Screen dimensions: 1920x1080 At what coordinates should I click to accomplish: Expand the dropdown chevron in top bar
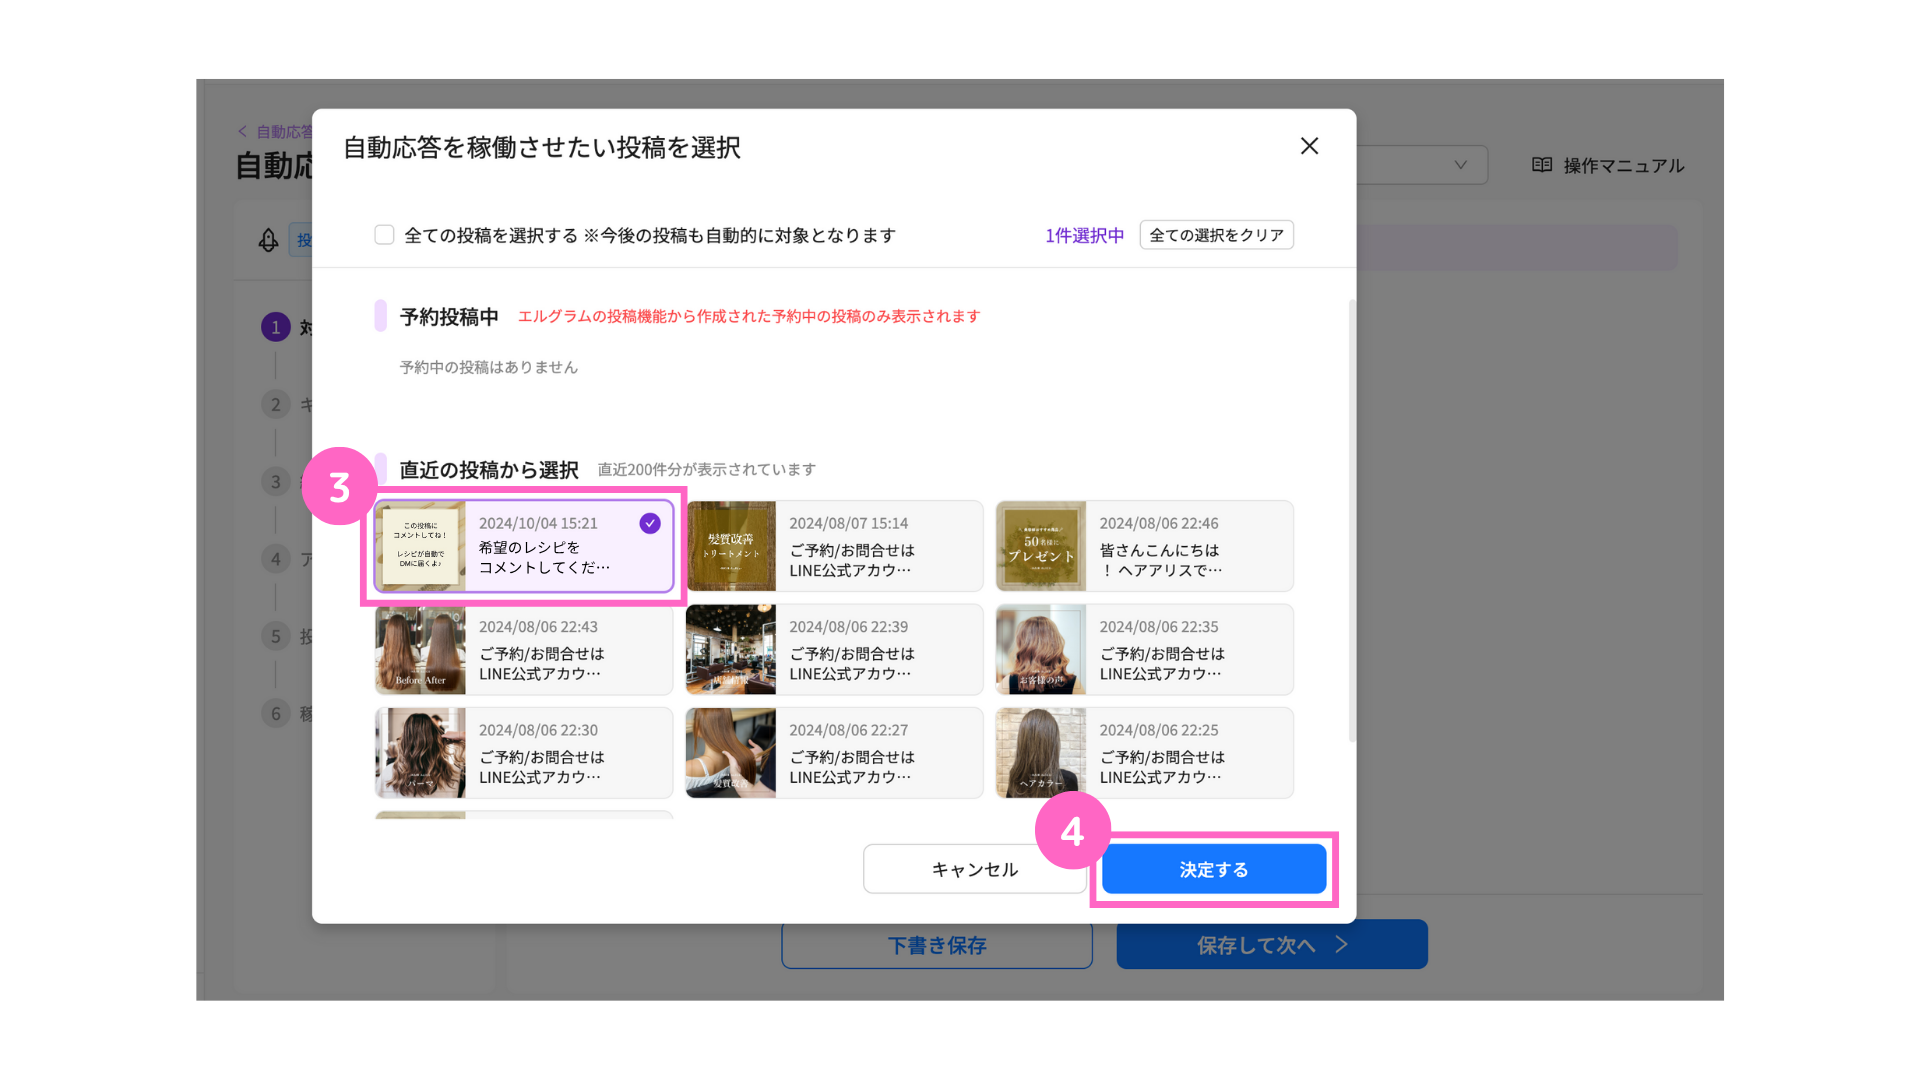pos(1460,165)
